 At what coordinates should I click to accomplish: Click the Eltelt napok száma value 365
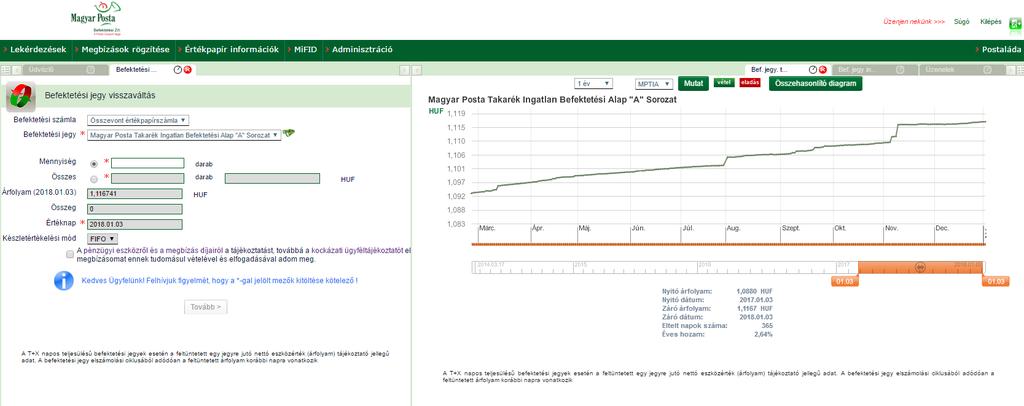[x=767, y=325]
